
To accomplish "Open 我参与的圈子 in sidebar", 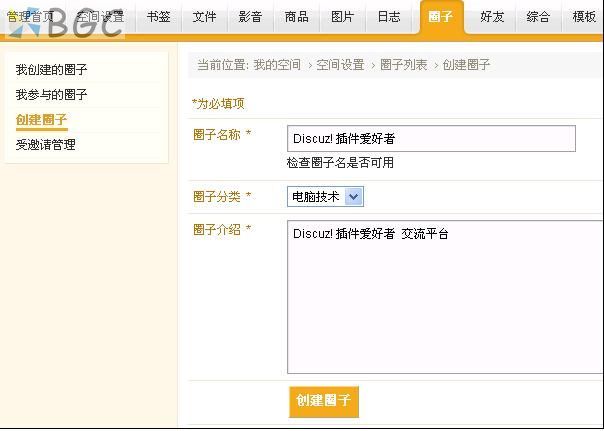I will pyautogui.click(x=51, y=95).
